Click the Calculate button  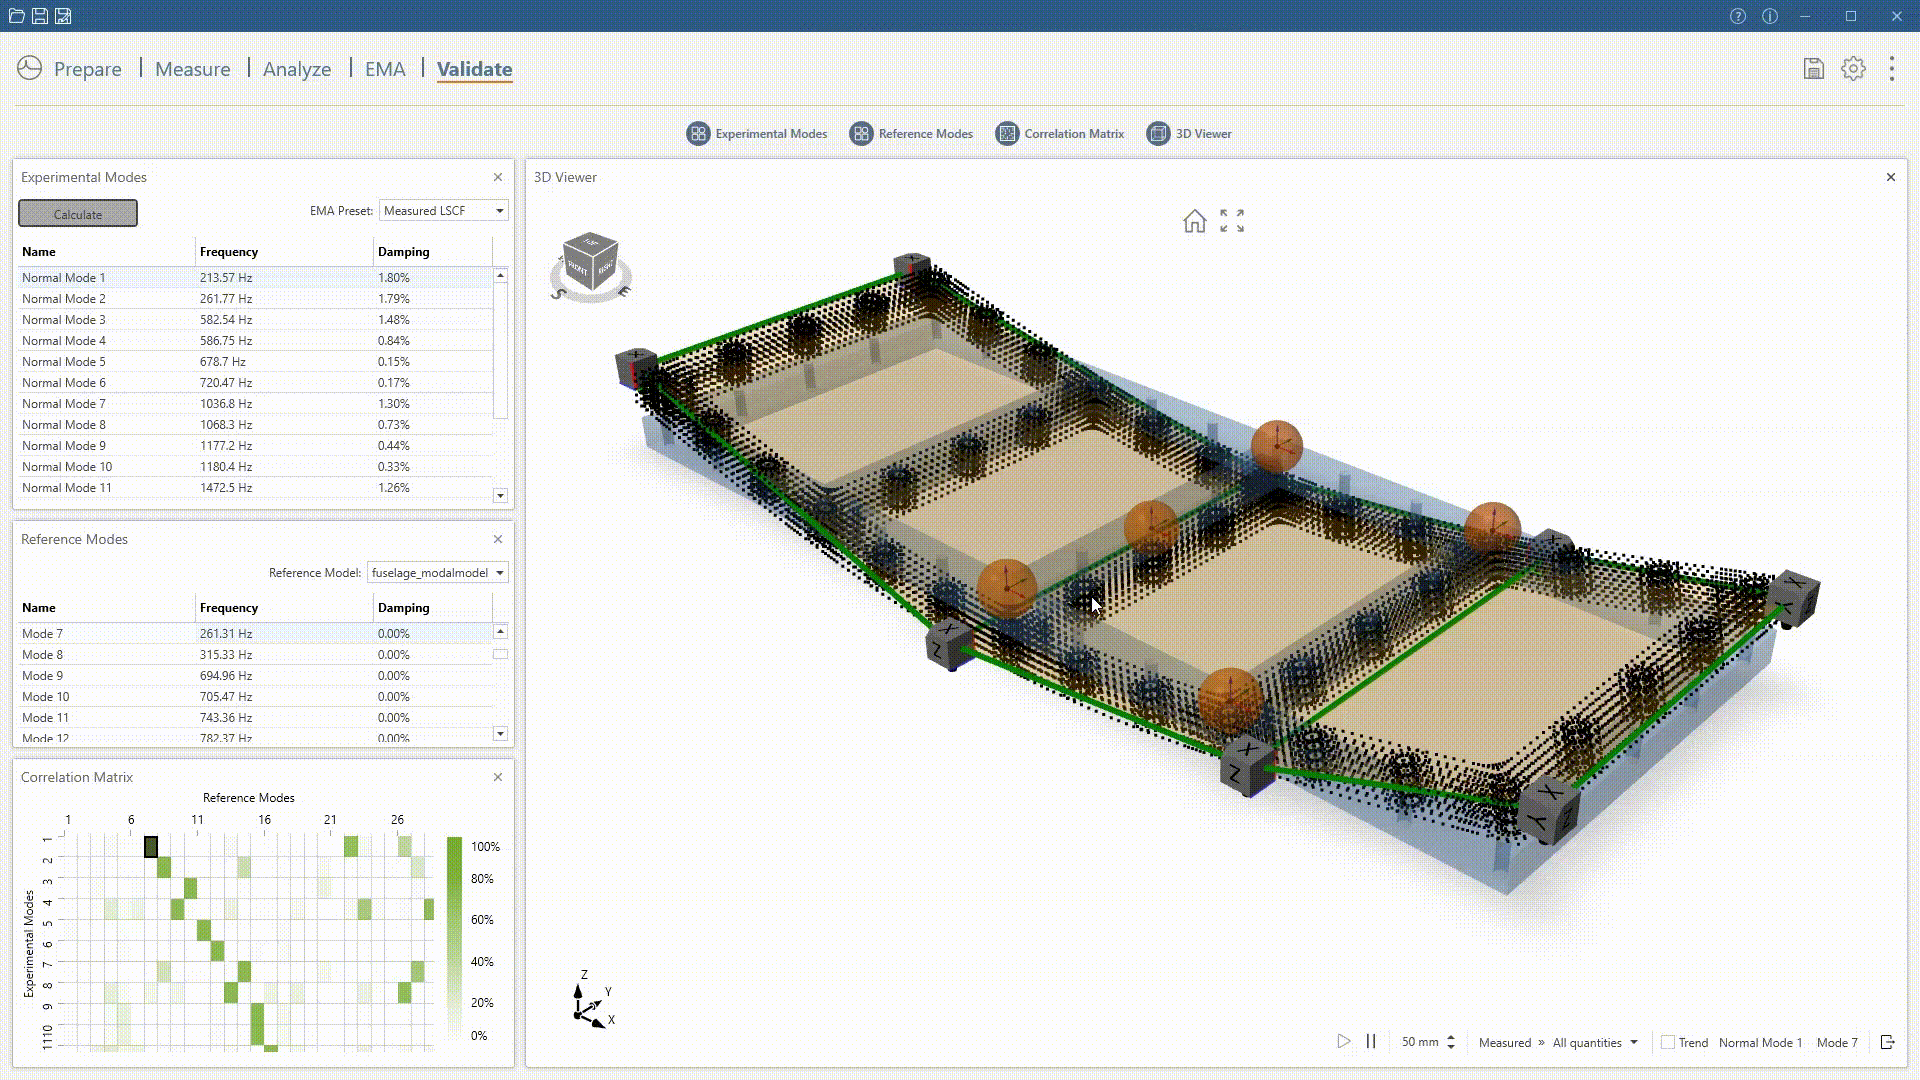(x=78, y=214)
